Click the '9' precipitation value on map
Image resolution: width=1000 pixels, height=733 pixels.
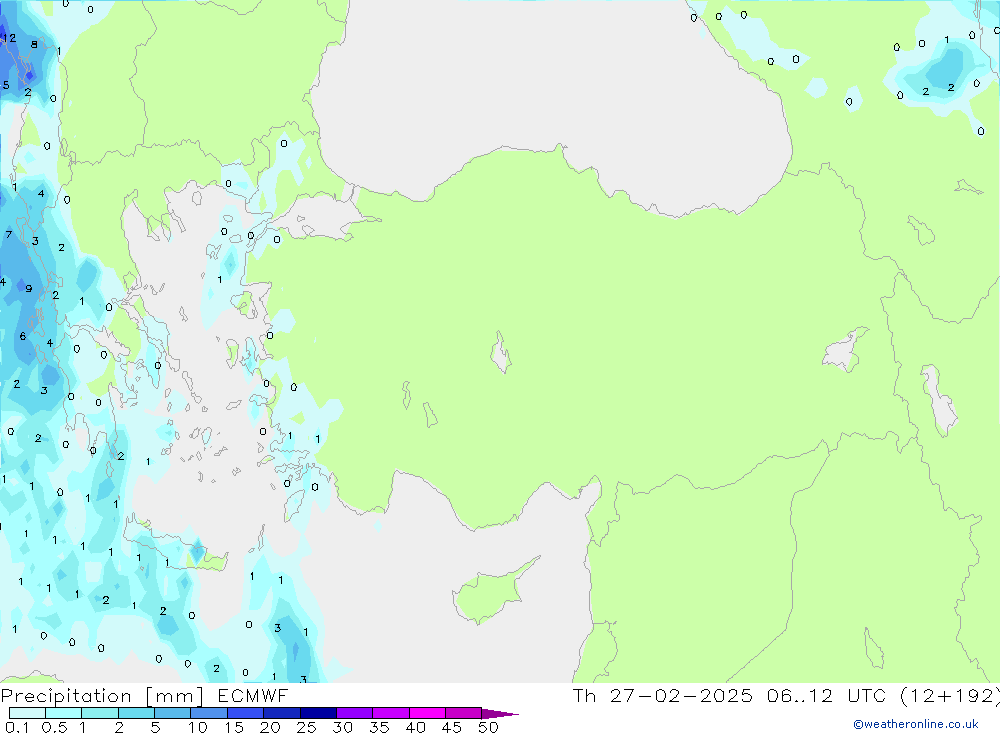click(x=29, y=288)
